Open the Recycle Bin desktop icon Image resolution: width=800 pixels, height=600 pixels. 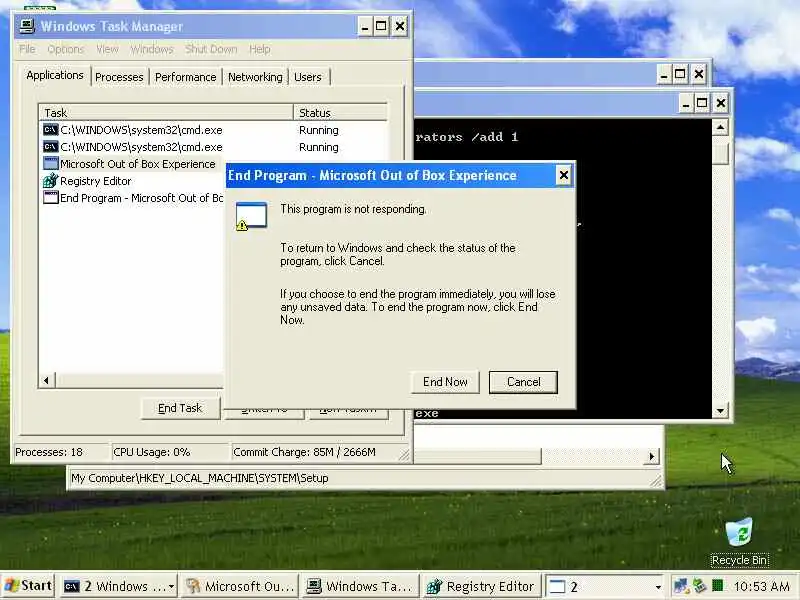[739, 541]
